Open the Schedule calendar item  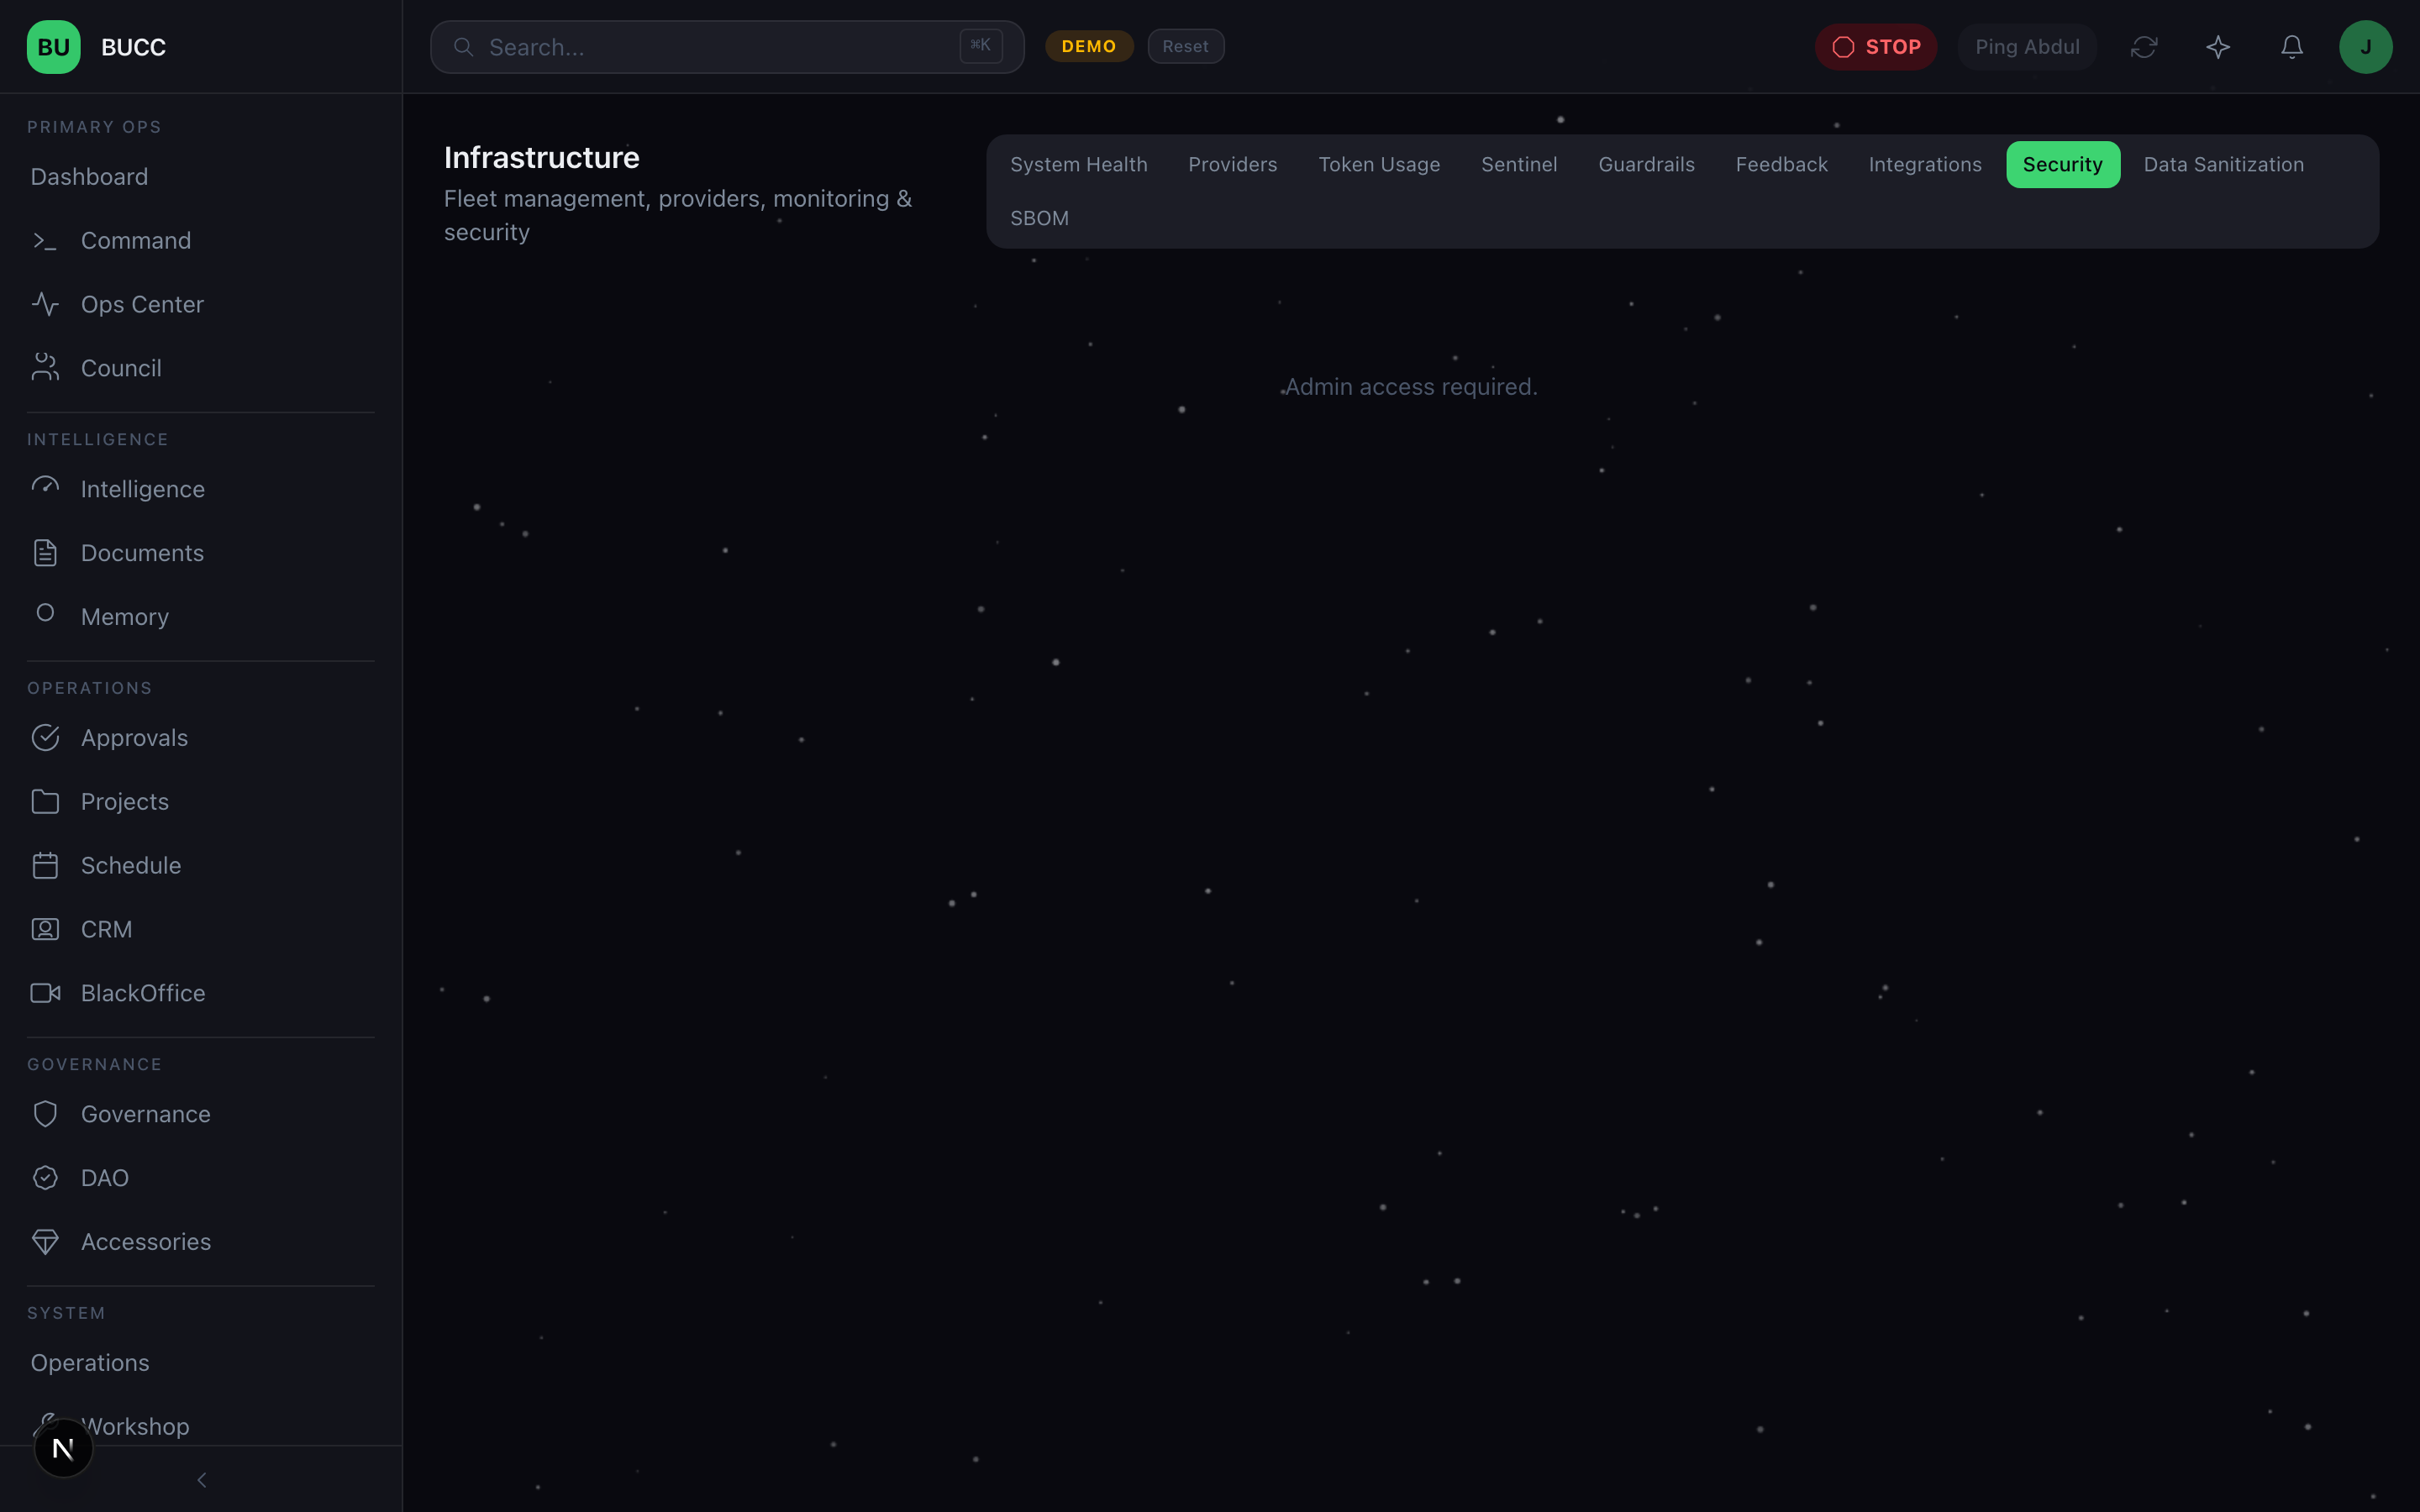pyautogui.click(x=131, y=865)
